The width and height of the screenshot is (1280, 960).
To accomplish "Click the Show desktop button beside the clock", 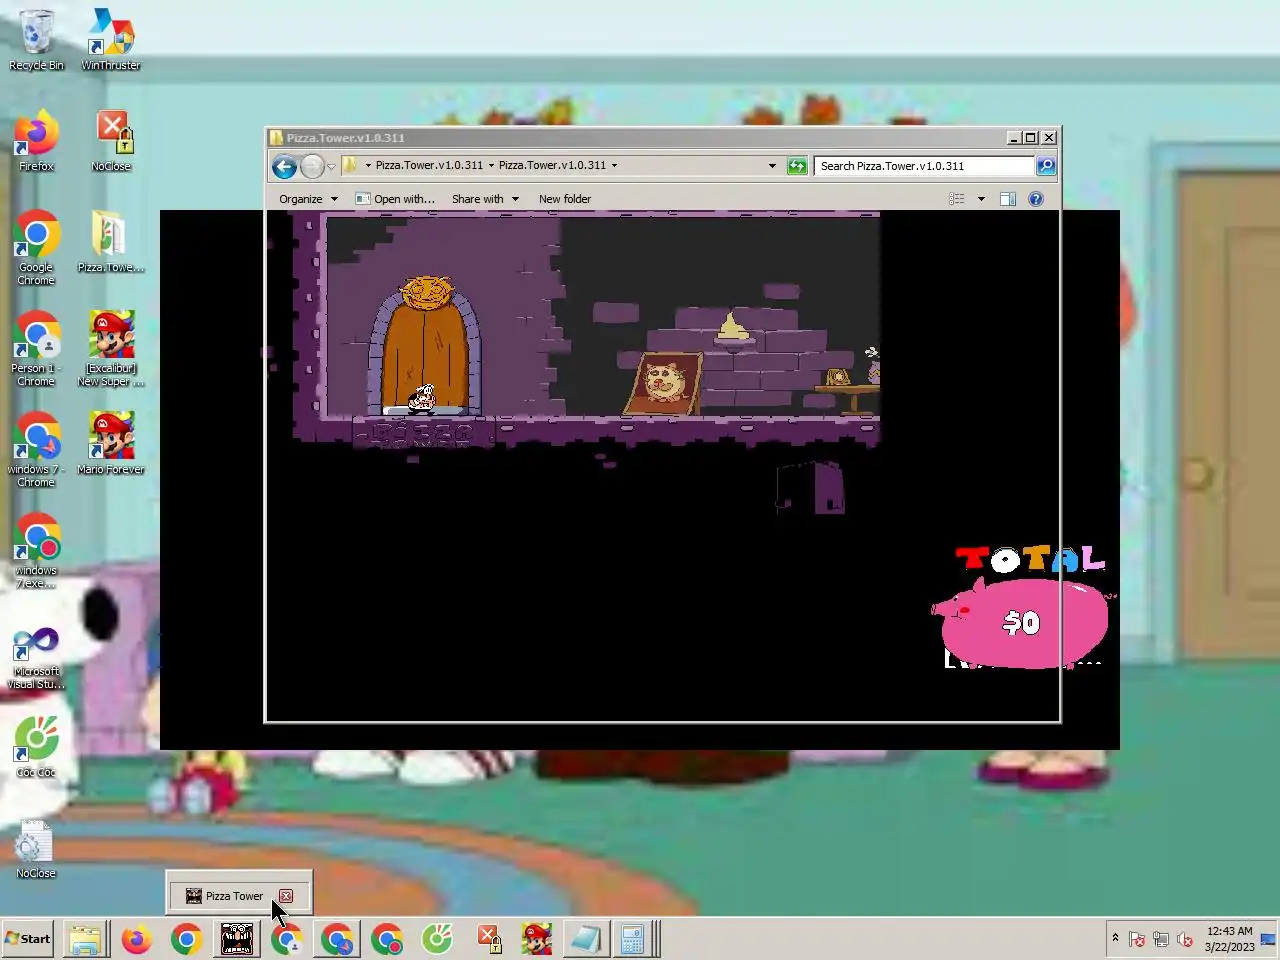I will [x=1268, y=939].
